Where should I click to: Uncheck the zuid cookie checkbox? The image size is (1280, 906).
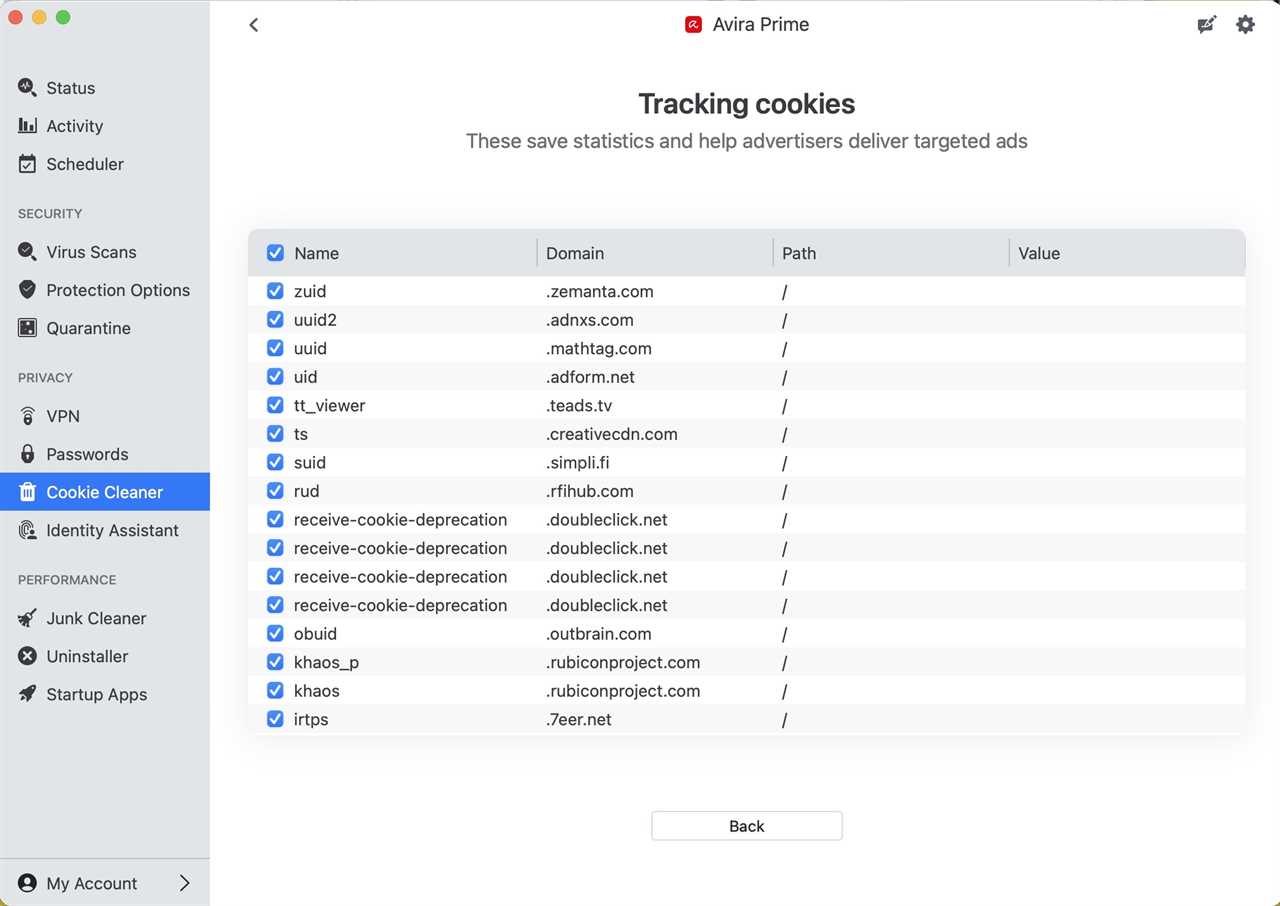pos(275,292)
